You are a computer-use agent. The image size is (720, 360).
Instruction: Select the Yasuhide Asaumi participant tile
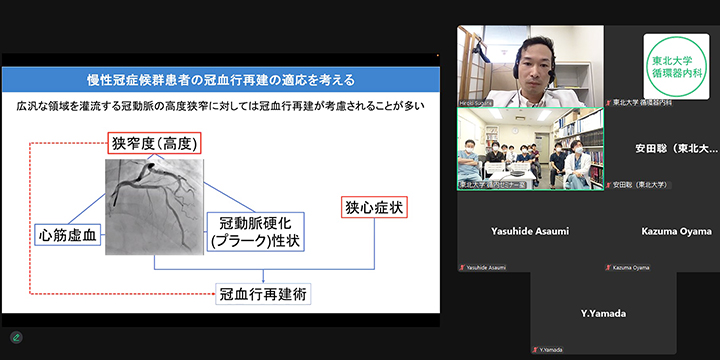point(530,231)
